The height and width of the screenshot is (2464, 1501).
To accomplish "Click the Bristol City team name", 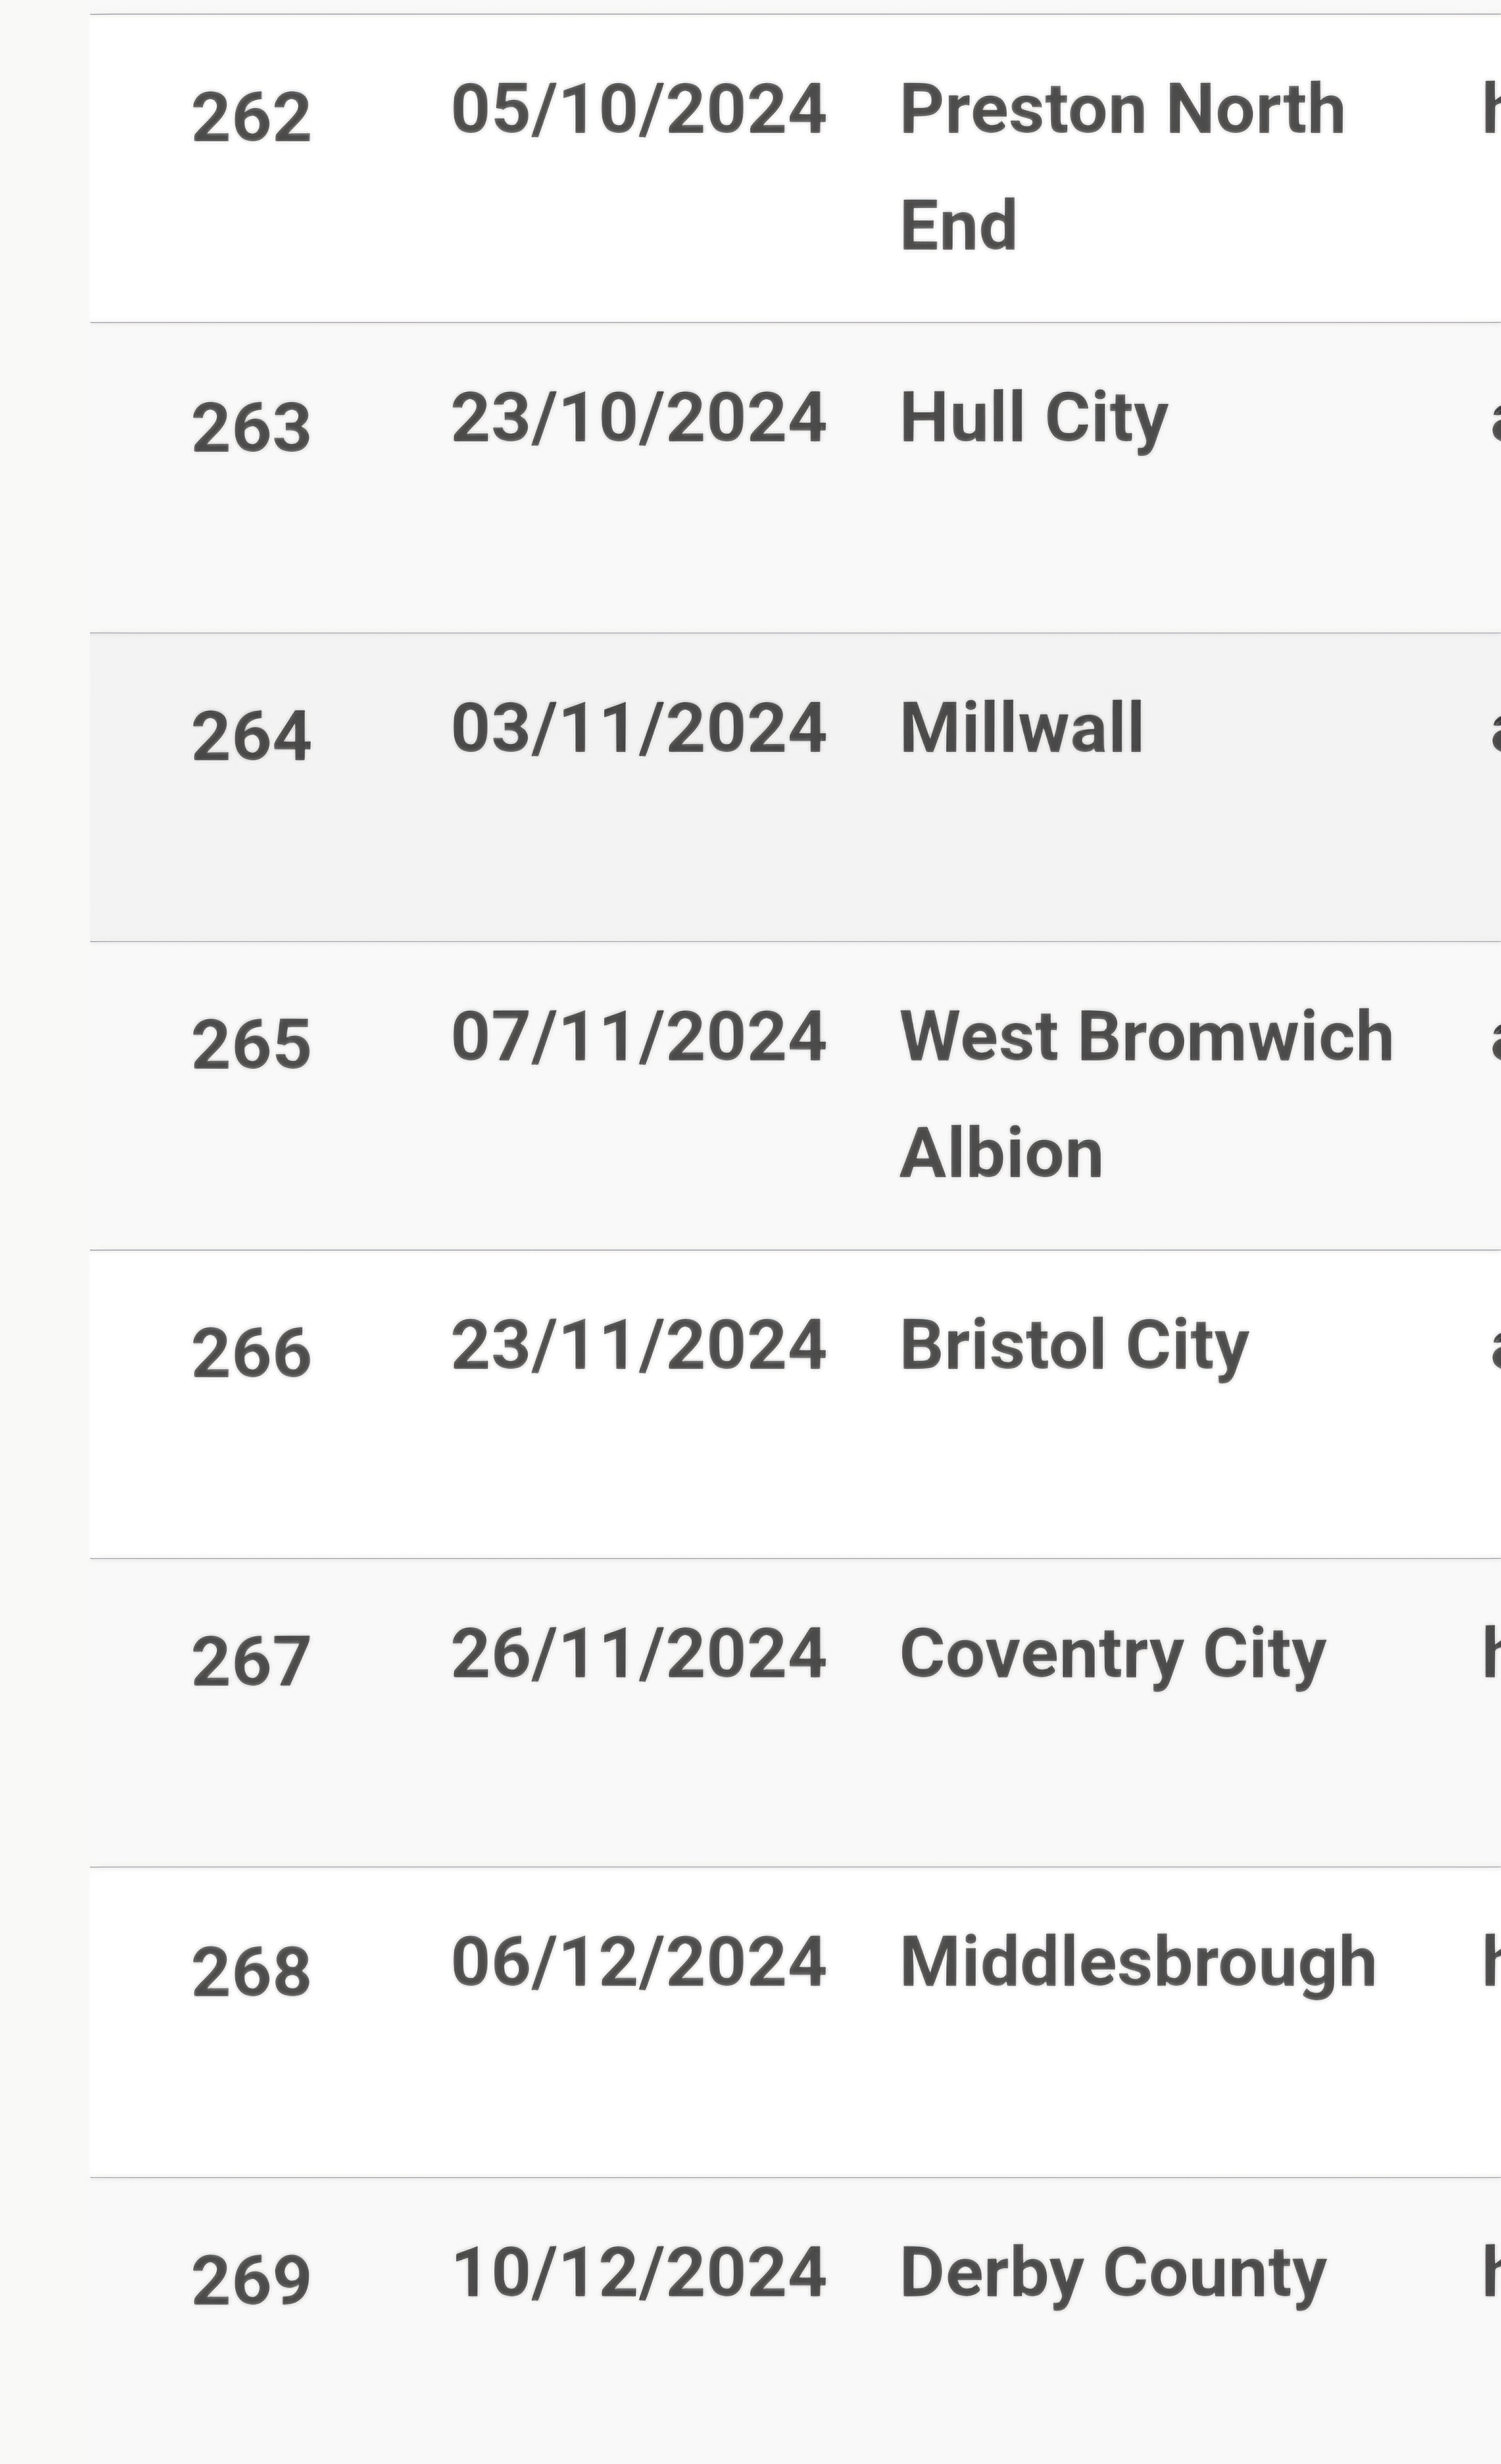I will pyautogui.click(x=1074, y=1345).
